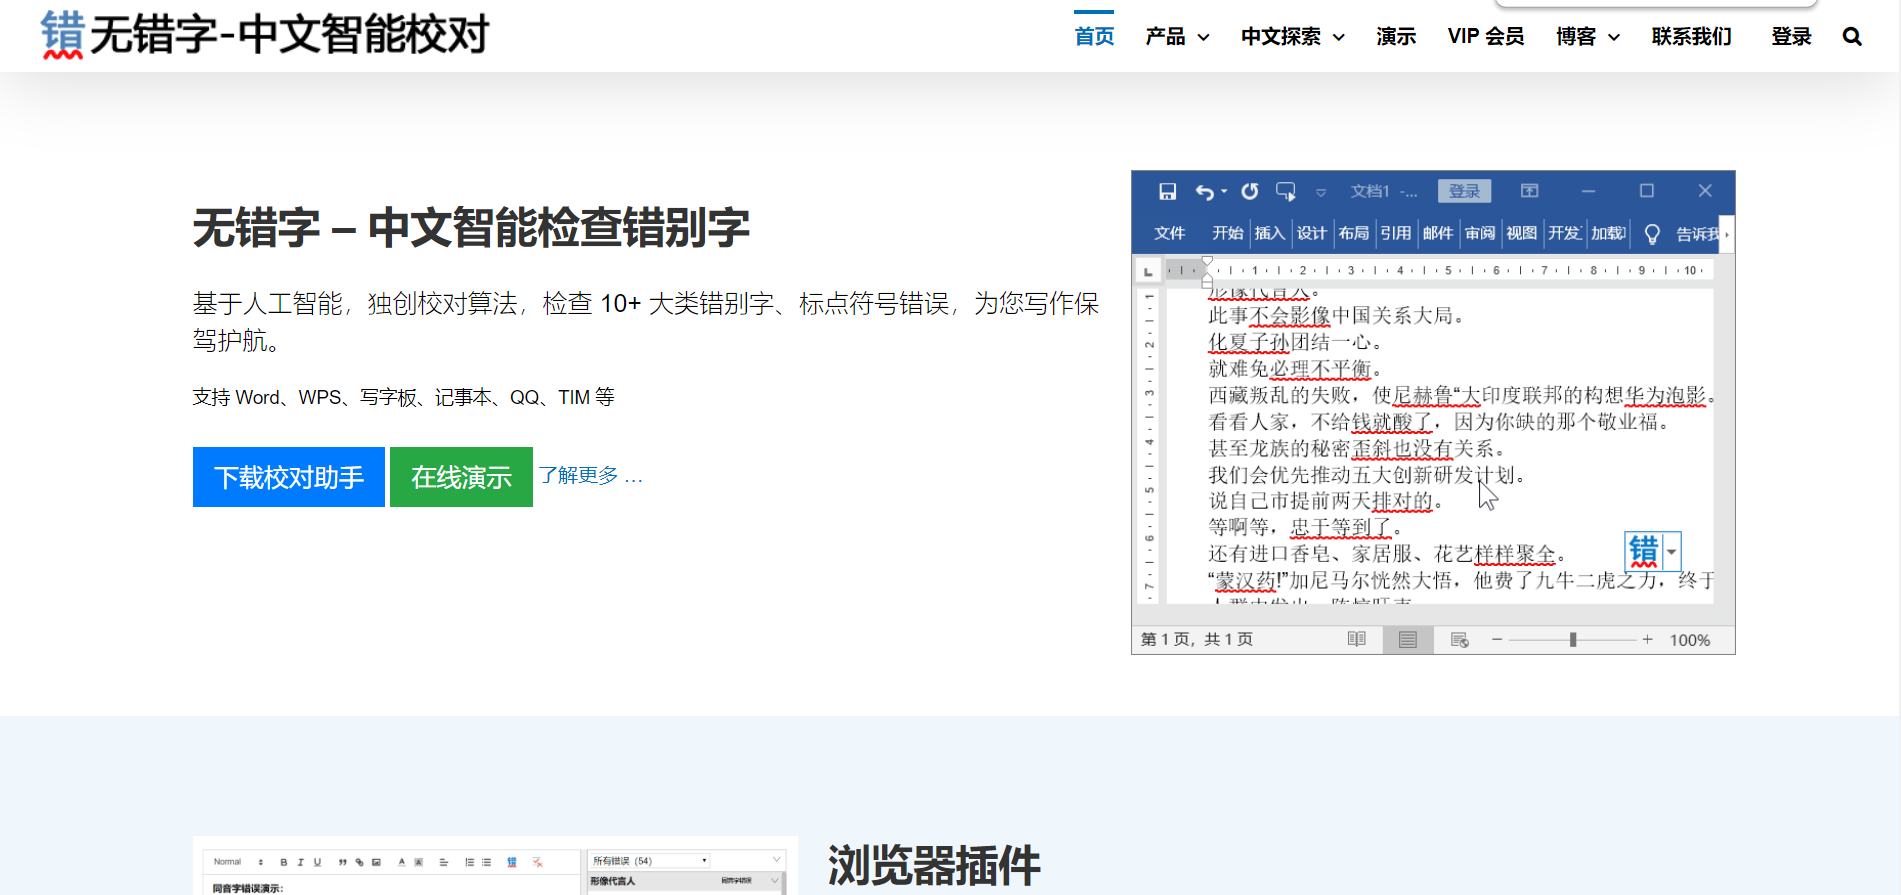The image size is (1901, 895).
Task: Click the Save icon in Word title bar
Action: 1167,191
